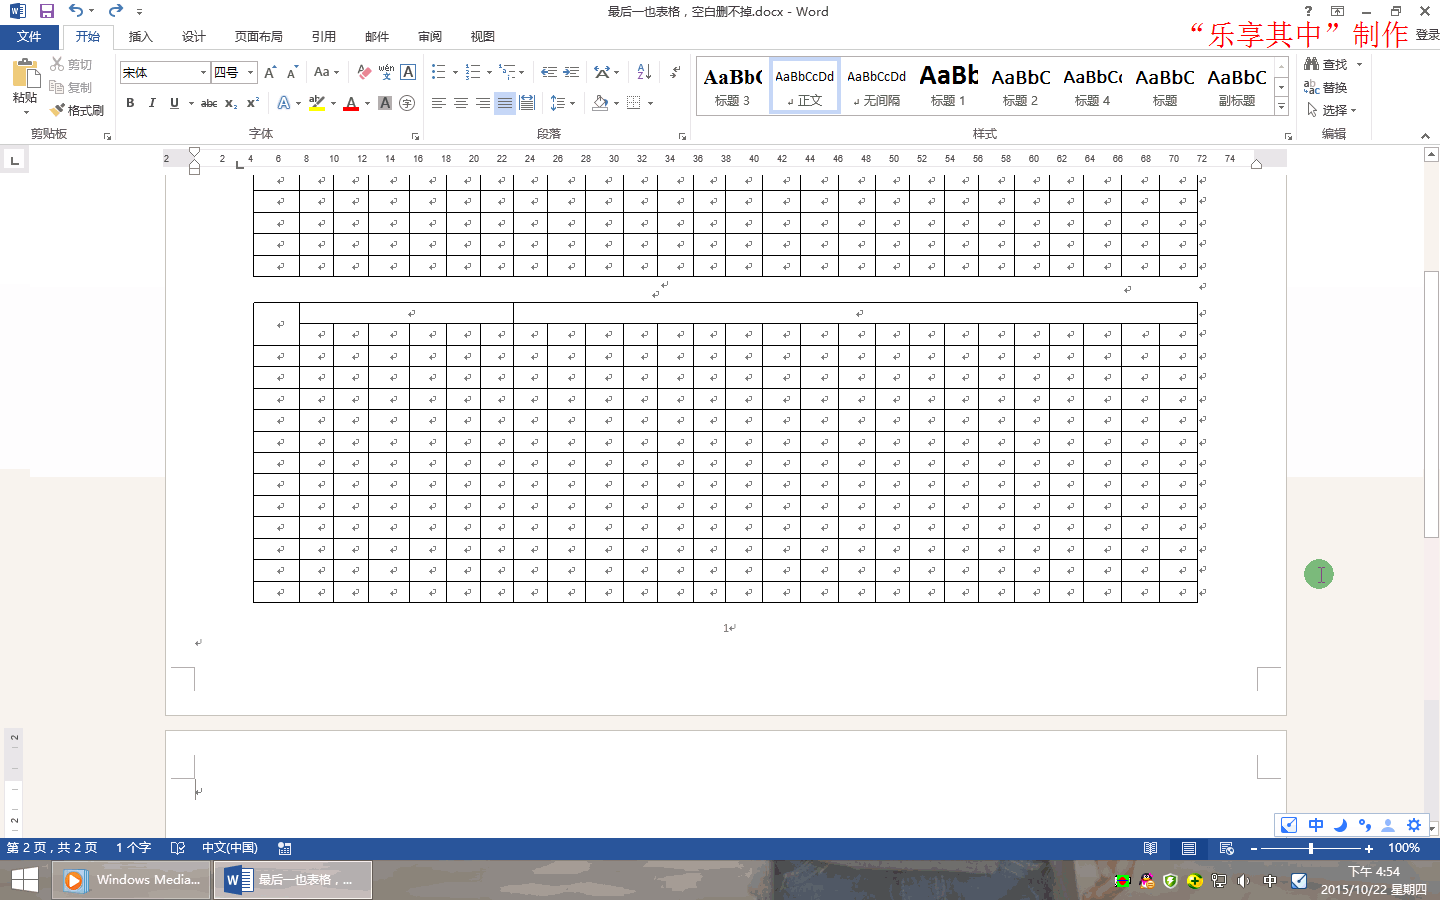The height and width of the screenshot is (900, 1440).
Task: Toggle Italic text formatting
Action: tap(152, 103)
